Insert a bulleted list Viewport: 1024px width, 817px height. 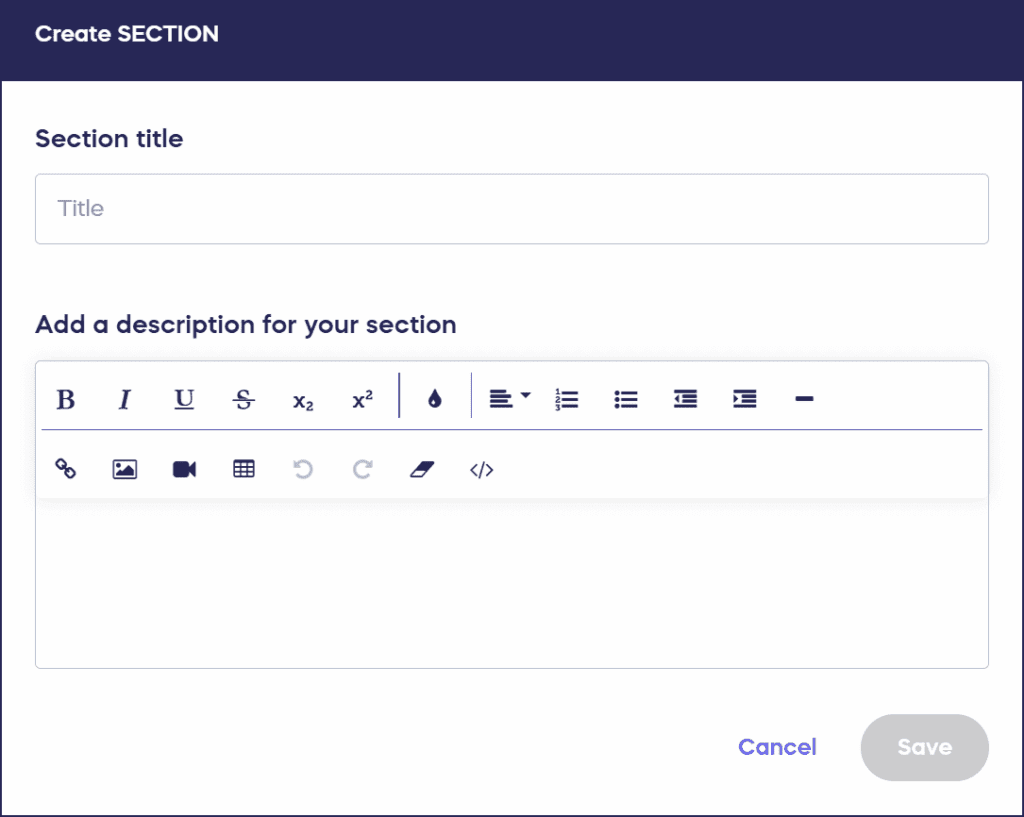click(625, 399)
